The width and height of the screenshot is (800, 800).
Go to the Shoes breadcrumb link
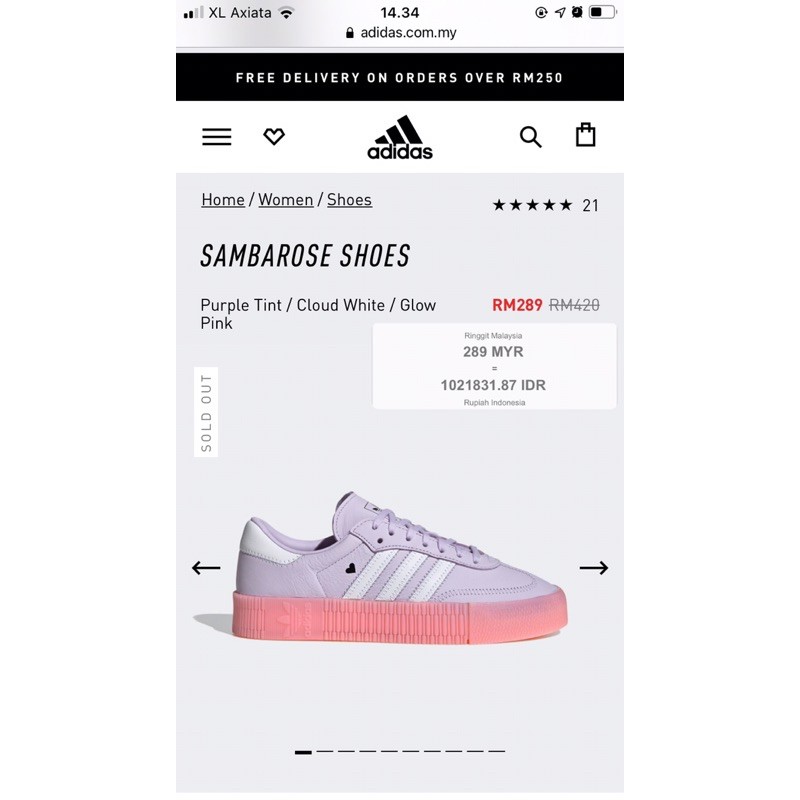349,200
